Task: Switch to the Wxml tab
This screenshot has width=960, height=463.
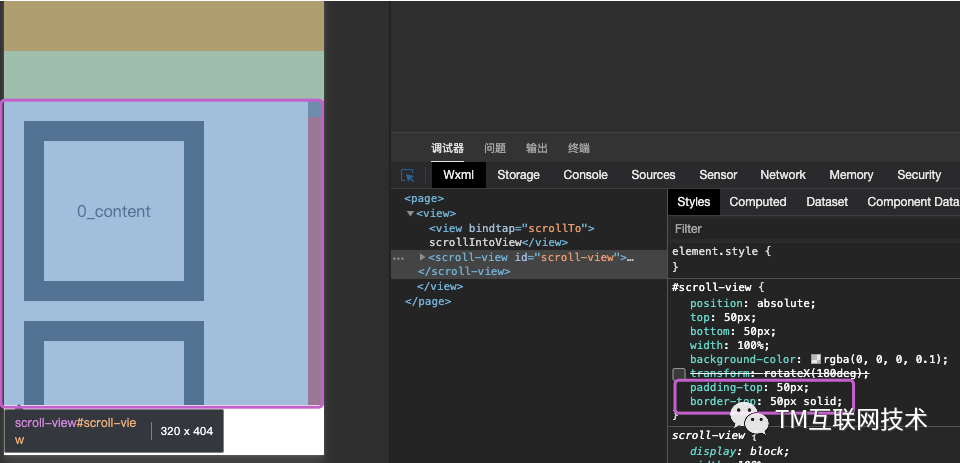Action: (459, 175)
